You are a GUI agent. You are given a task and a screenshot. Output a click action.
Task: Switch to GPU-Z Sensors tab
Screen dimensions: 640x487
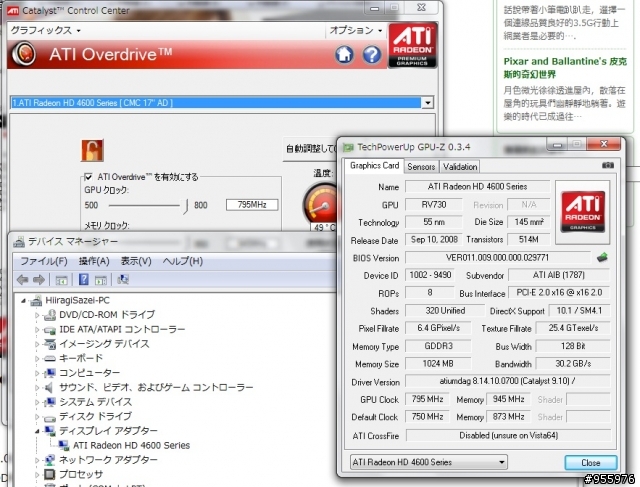(421, 167)
